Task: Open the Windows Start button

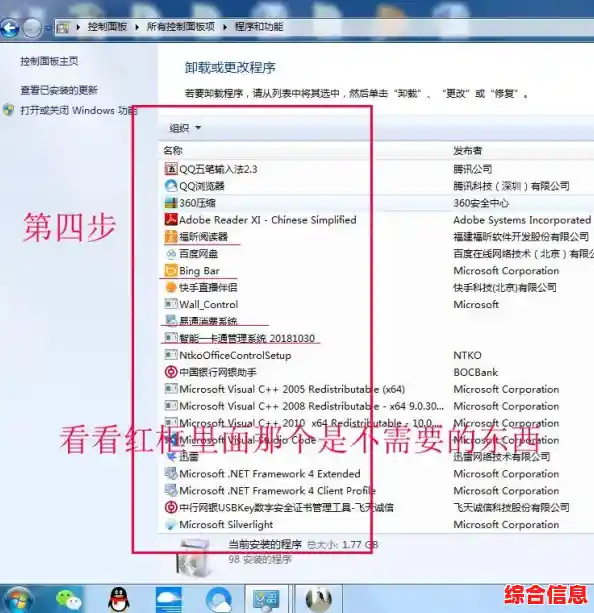Action: click(16, 600)
